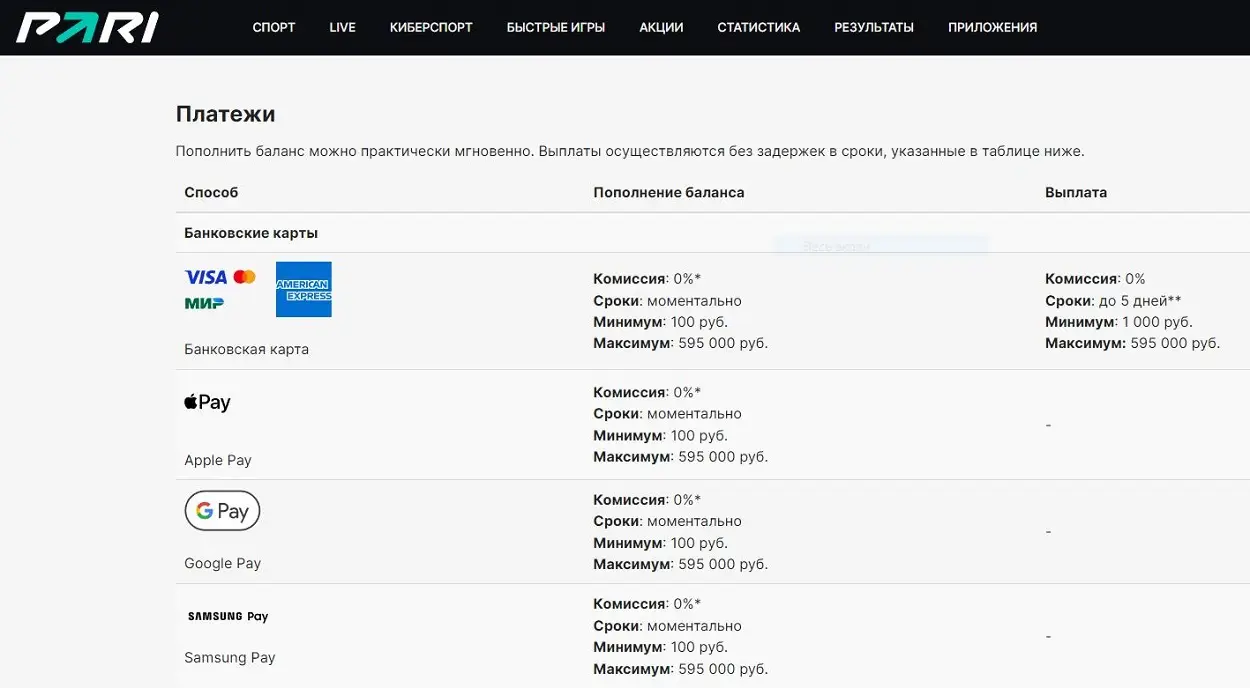Click bank card deposit Сроки моментально line
This screenshot has width=1250, height=688.
click(x=667, y=300)
